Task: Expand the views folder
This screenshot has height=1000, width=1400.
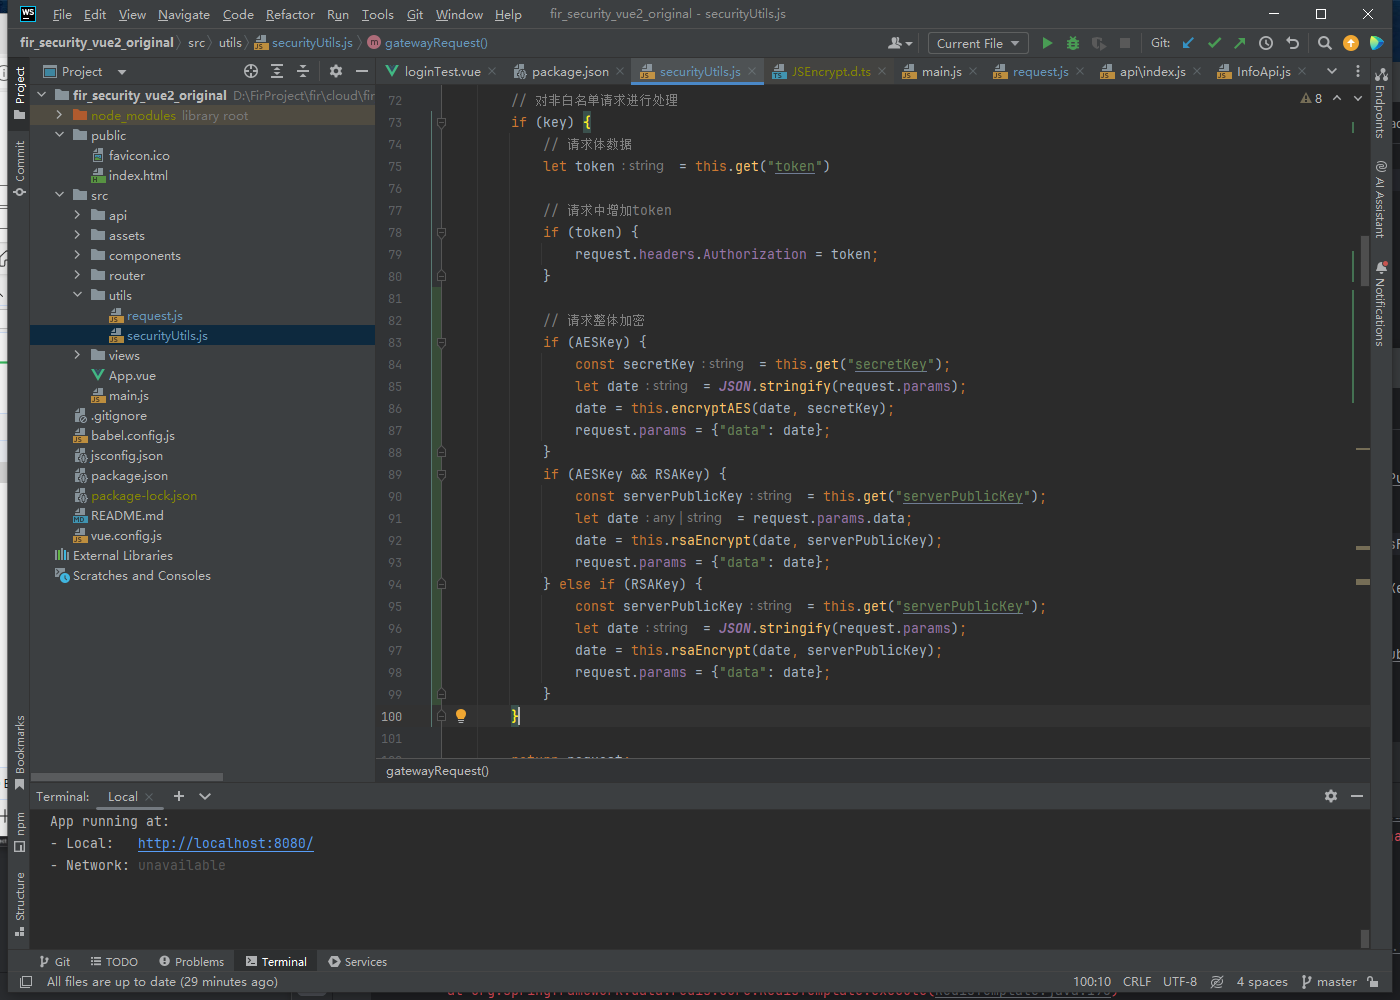Action: coord(77,355)
